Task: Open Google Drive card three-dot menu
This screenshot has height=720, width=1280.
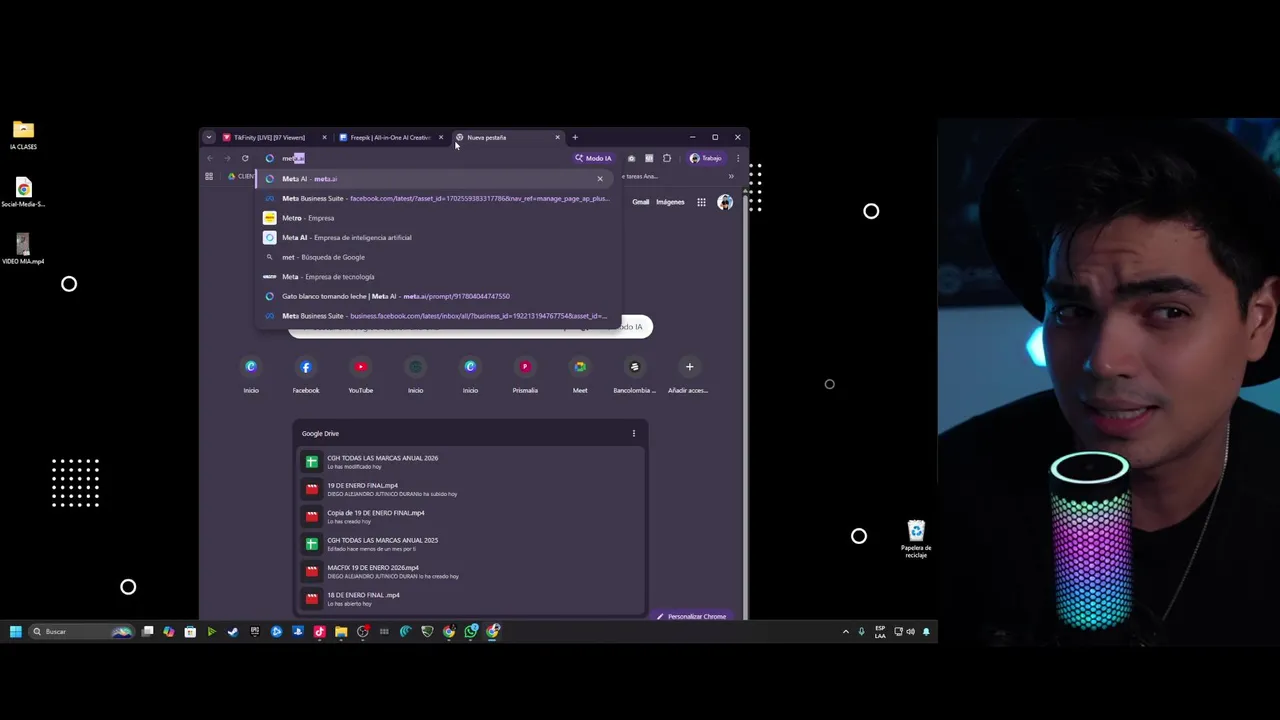Action: [x=634, y=433]
